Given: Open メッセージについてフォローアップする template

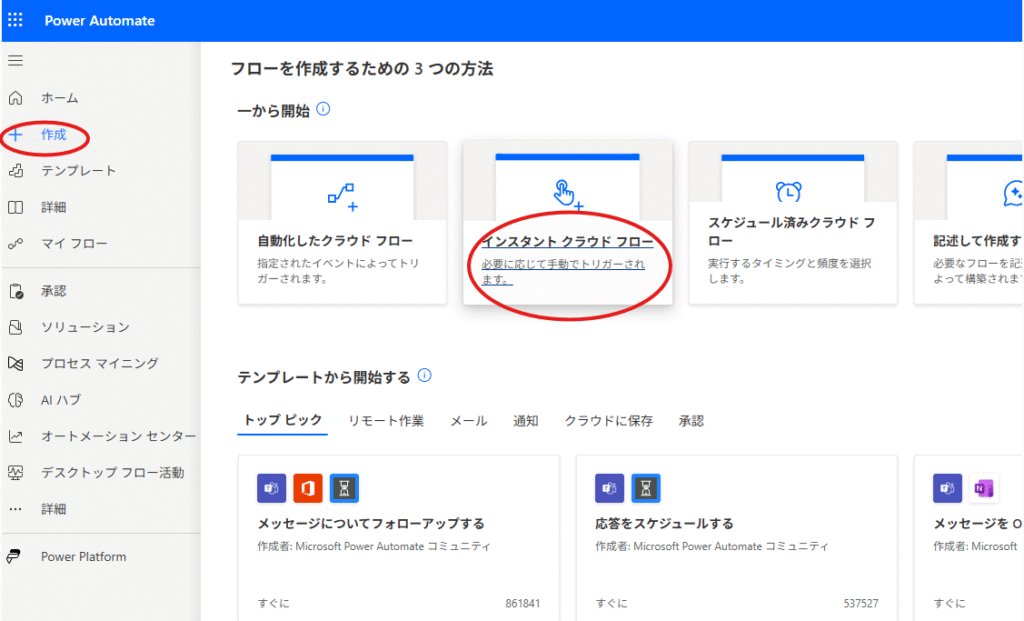Looking at the screenshot, I should pyautogui.click(x=371, y=524).
